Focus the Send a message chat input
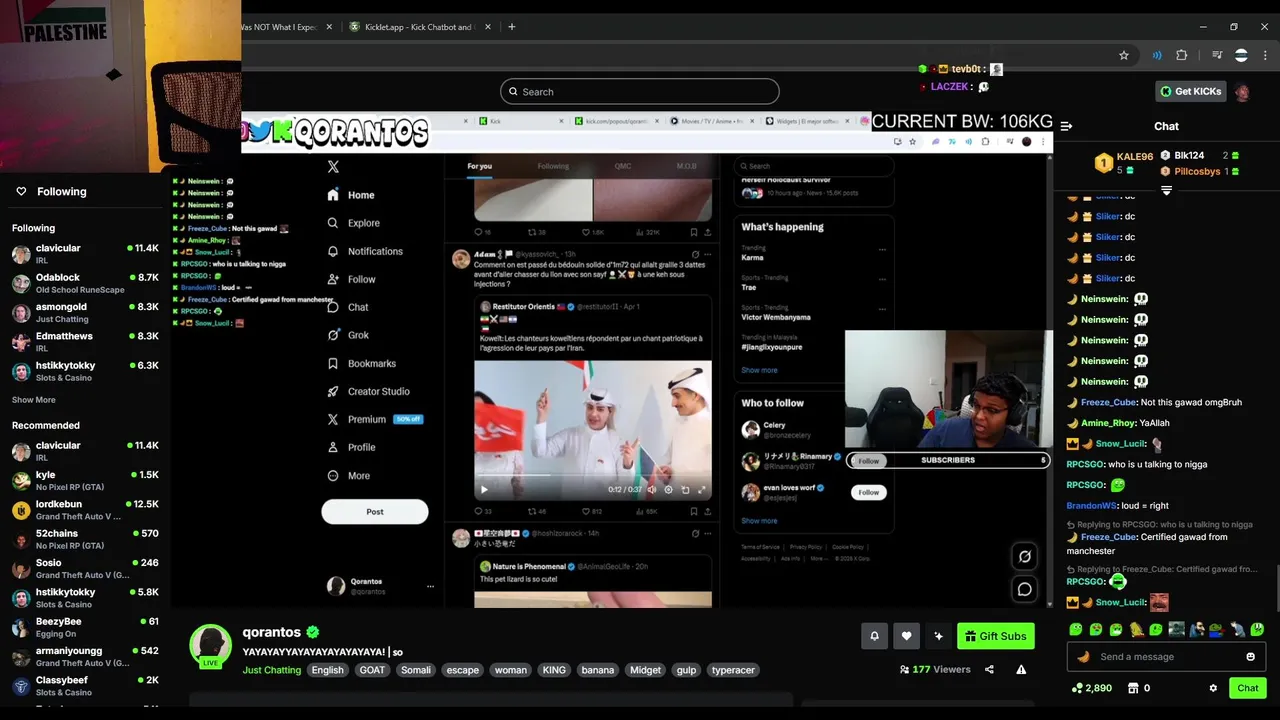This screenshot has width=1280, height=720. (x=1166, y=657)
